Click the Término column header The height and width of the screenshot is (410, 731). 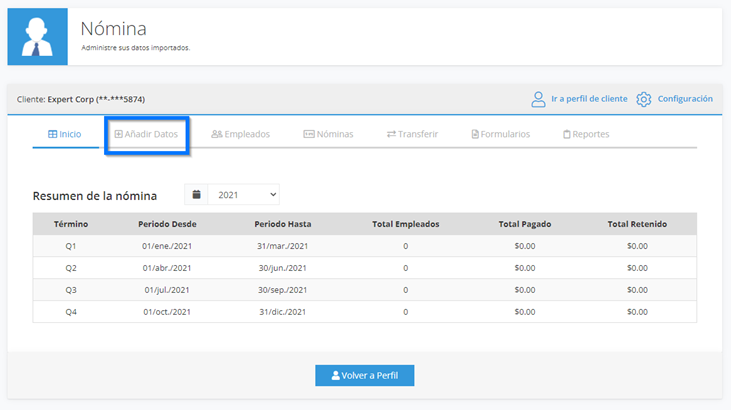[x=71, y=224]
